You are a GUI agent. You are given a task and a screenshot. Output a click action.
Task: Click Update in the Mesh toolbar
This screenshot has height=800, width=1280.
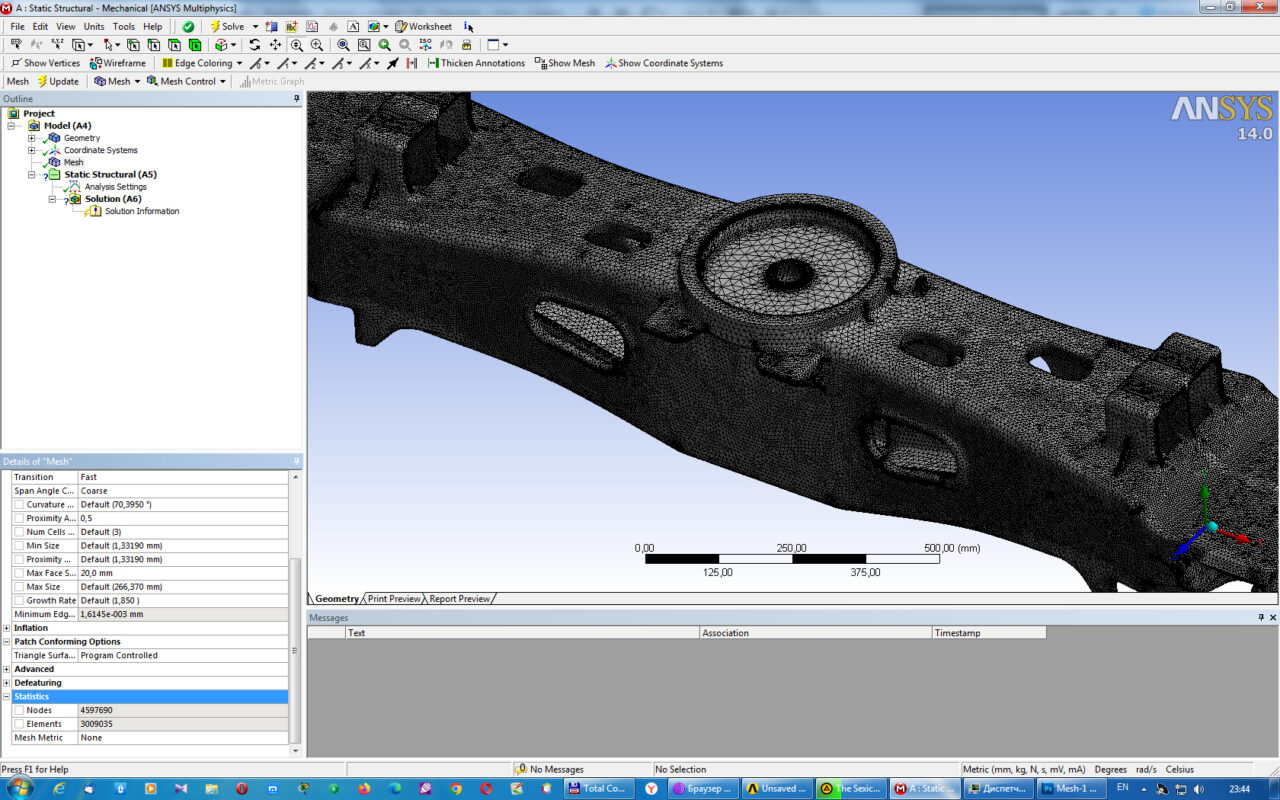pyautogui.click(x=58, y=82)
